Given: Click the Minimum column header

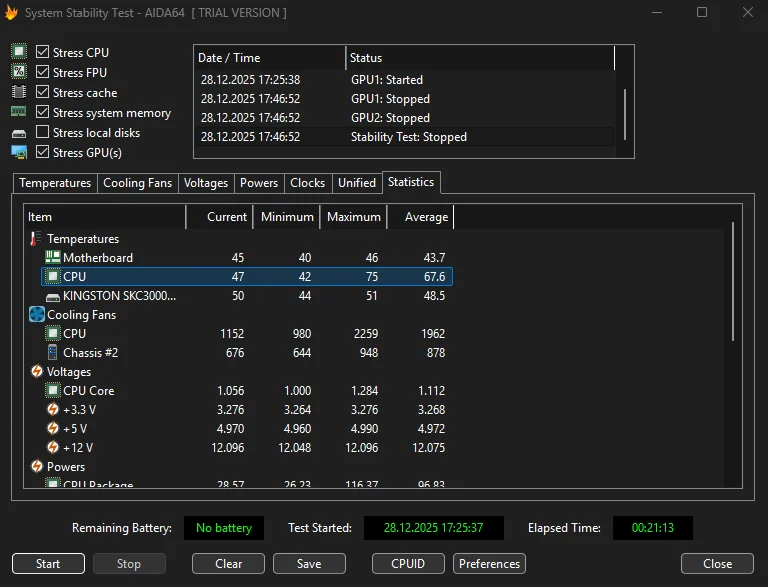Looking at the screenshot, I should (x=287, y=217).
